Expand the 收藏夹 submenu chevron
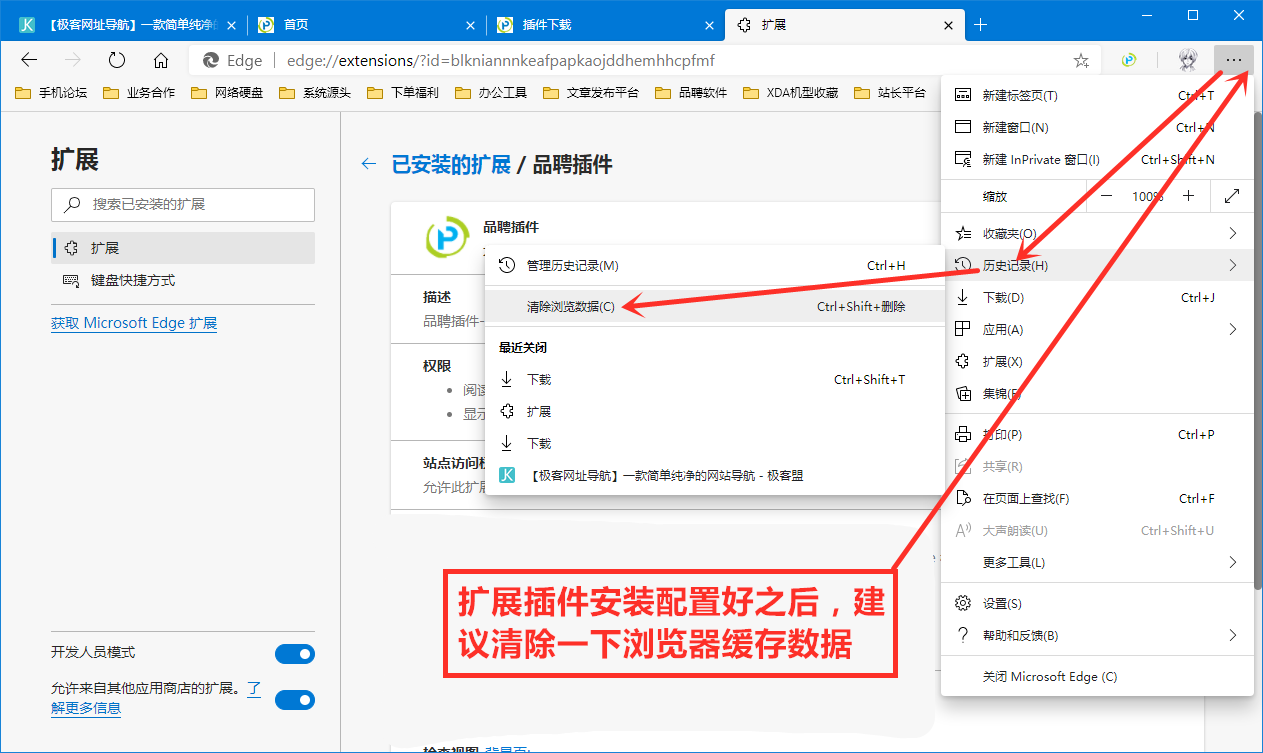The image size is (1263, 753). [1232, 232]
